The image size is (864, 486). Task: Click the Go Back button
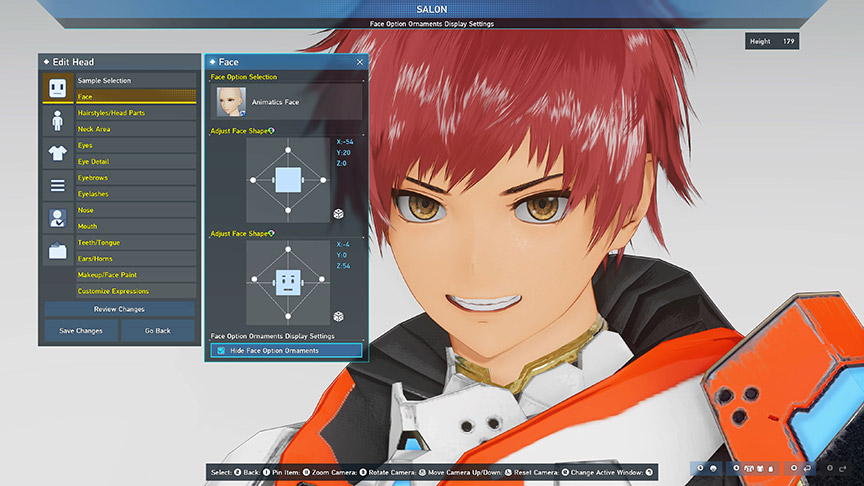pos(157,330)
